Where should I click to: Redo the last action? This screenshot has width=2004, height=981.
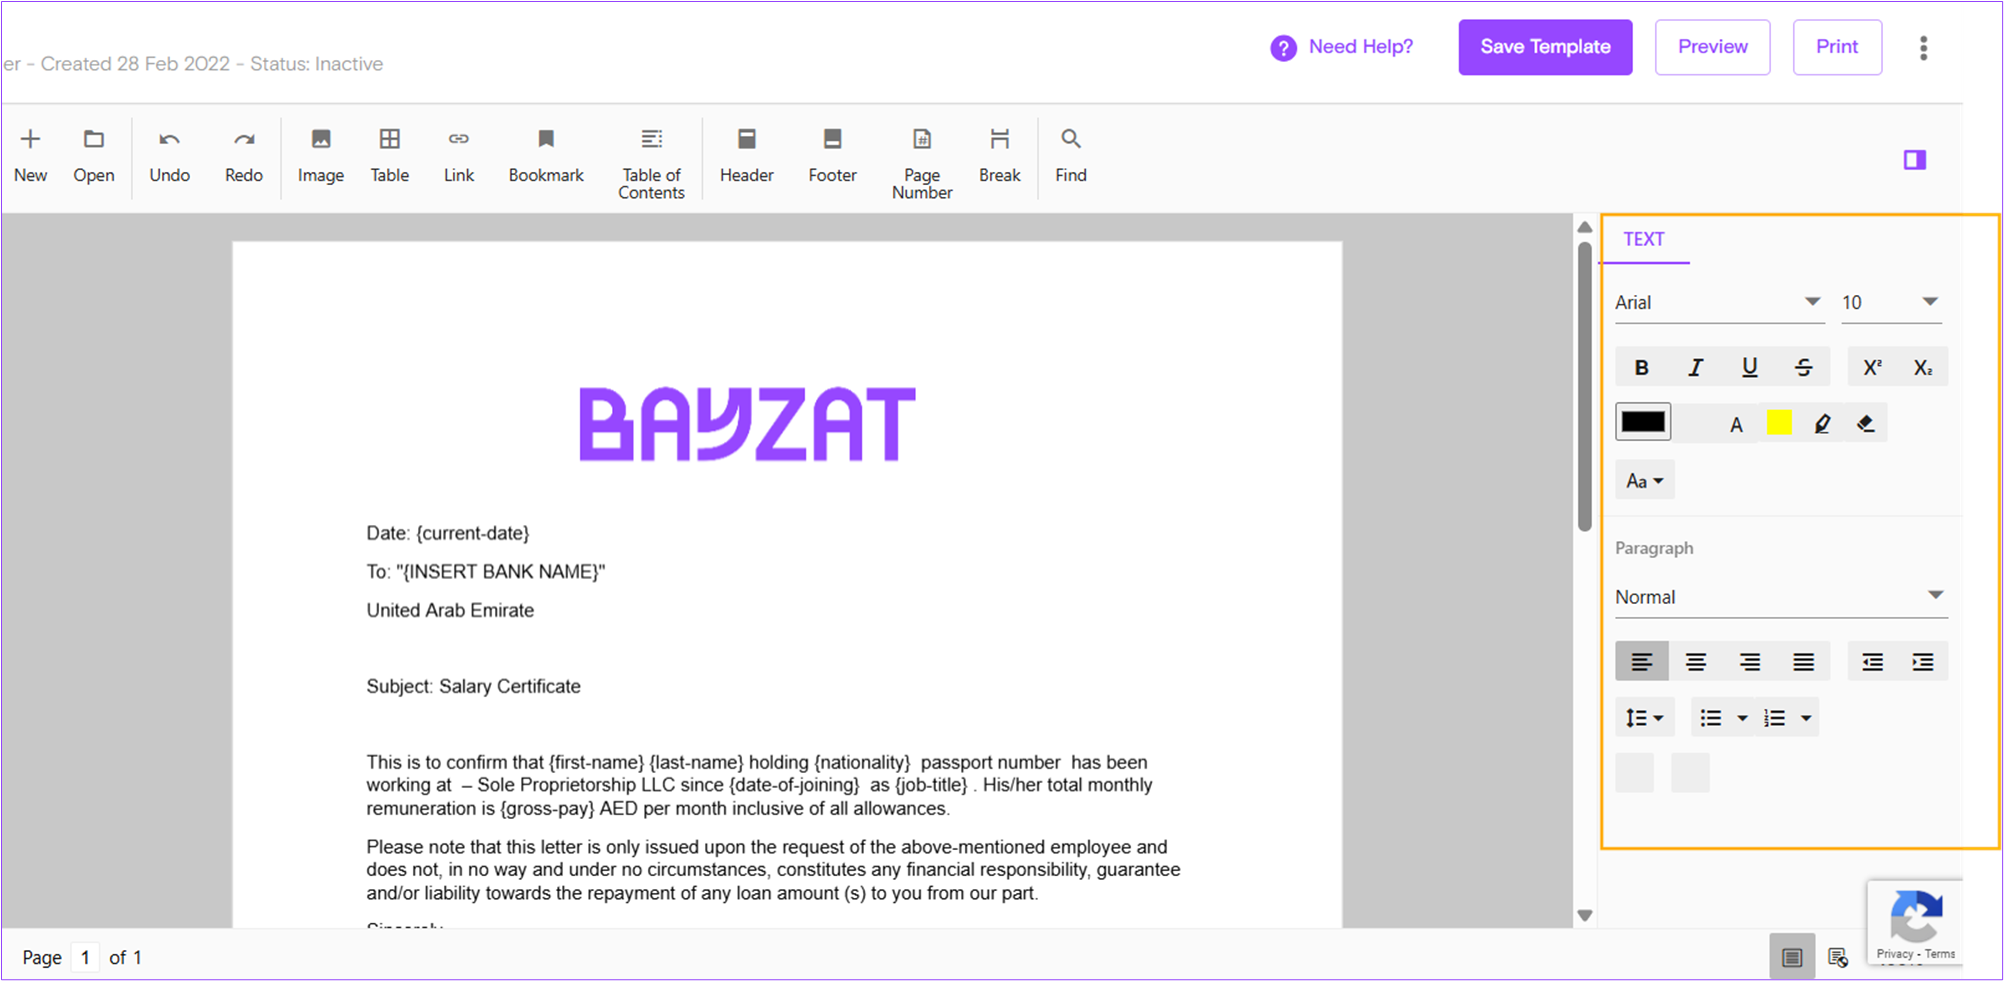coord(244,140)
